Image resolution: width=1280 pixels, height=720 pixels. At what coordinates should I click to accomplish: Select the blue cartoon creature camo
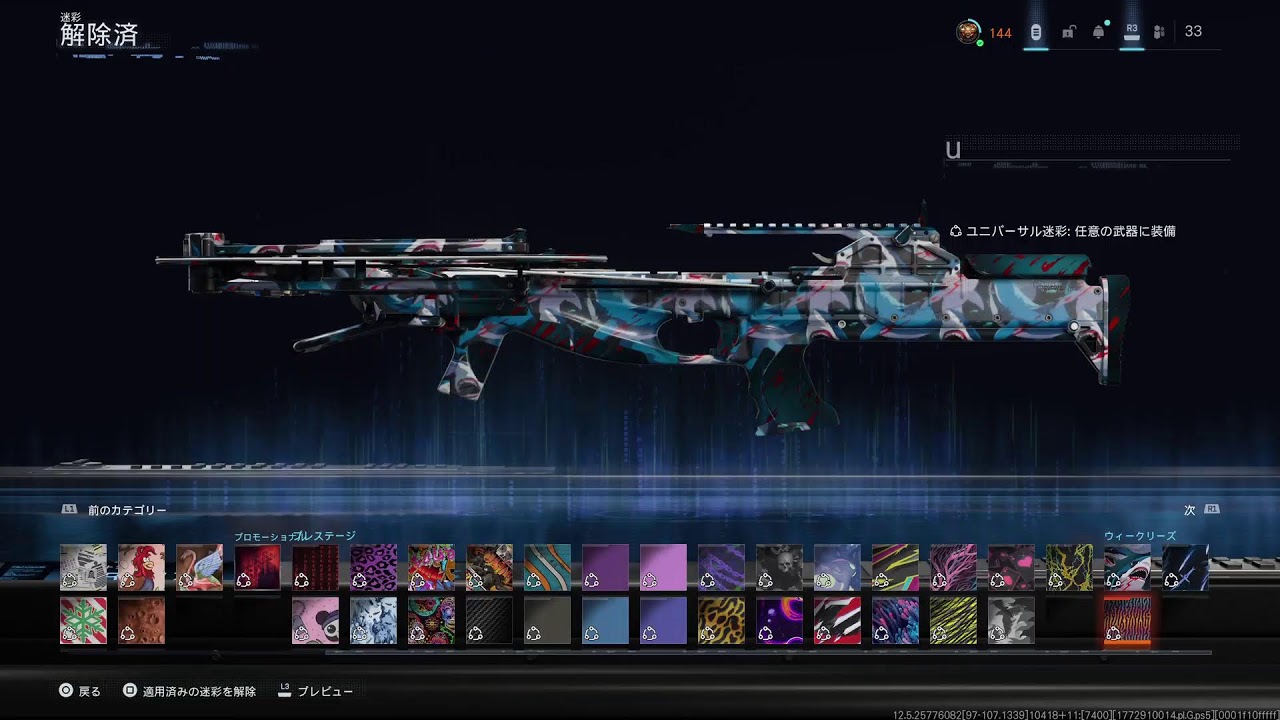[x=837, y=567]
